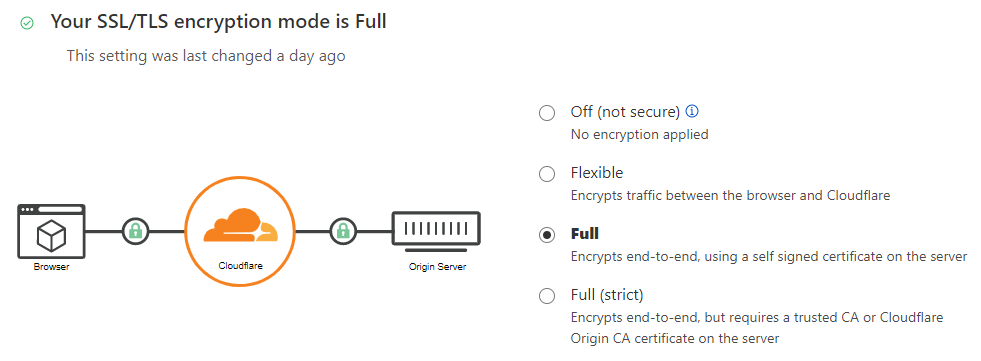This screenshot has height=361, width=981.
Task: Click the Browser window icon in the diagram
Action: click(x=51, y=231)
